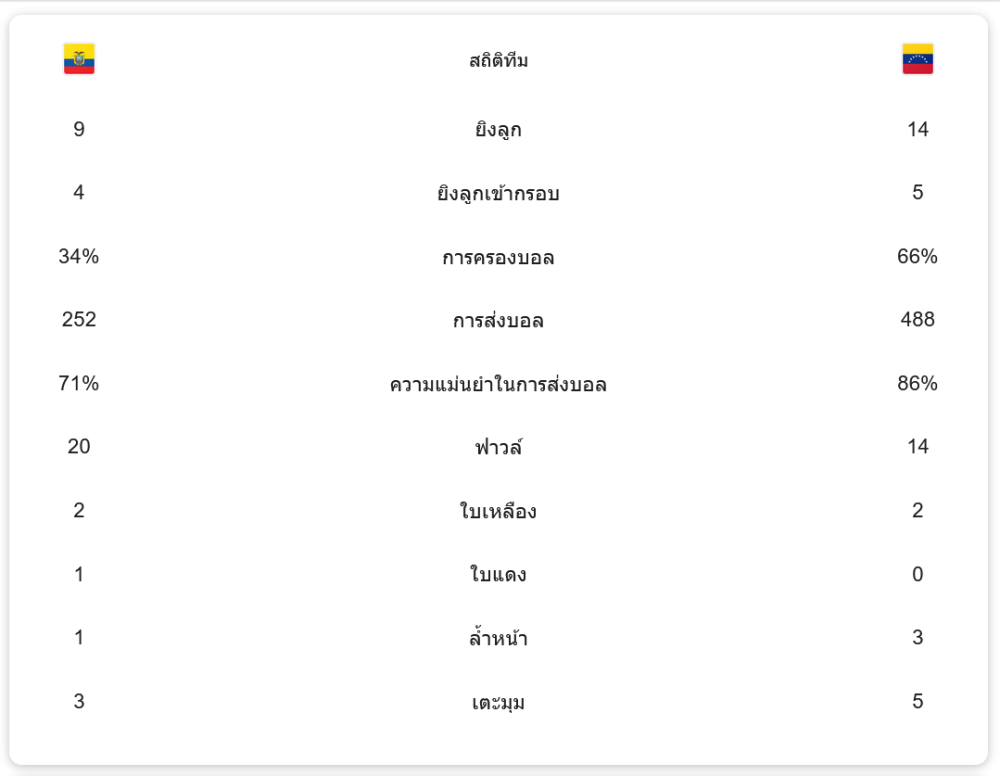Click the Ecuador flag icon

click(x=79, y=59)
